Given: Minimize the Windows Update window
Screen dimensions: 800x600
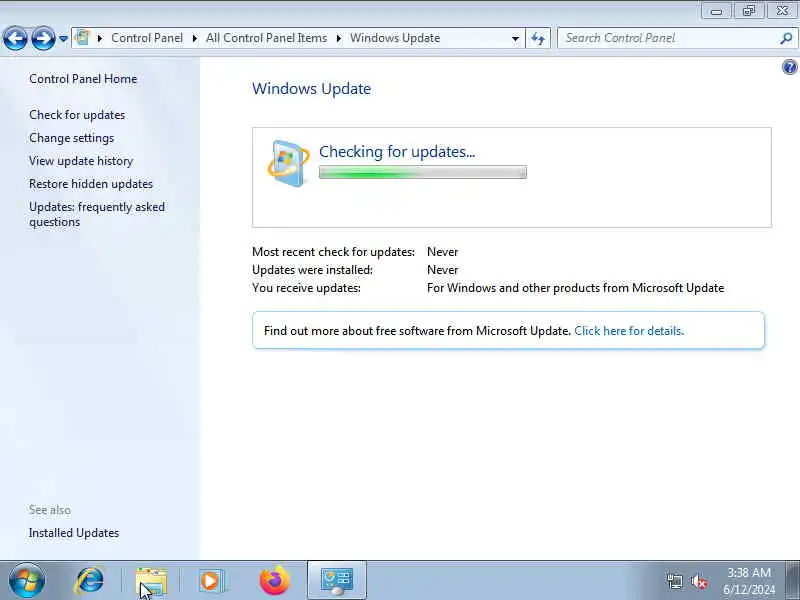Looking at the screenshot, I should 716,11.
